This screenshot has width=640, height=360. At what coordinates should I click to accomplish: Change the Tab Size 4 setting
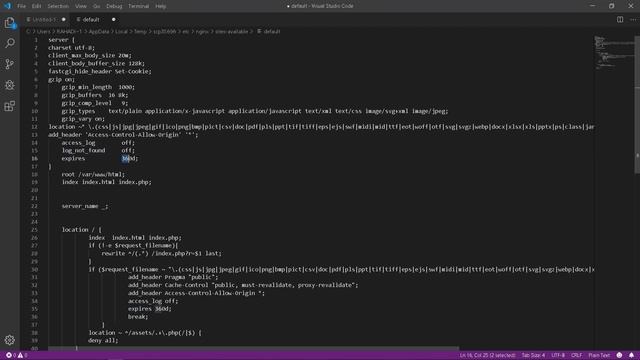pos(533,355)
